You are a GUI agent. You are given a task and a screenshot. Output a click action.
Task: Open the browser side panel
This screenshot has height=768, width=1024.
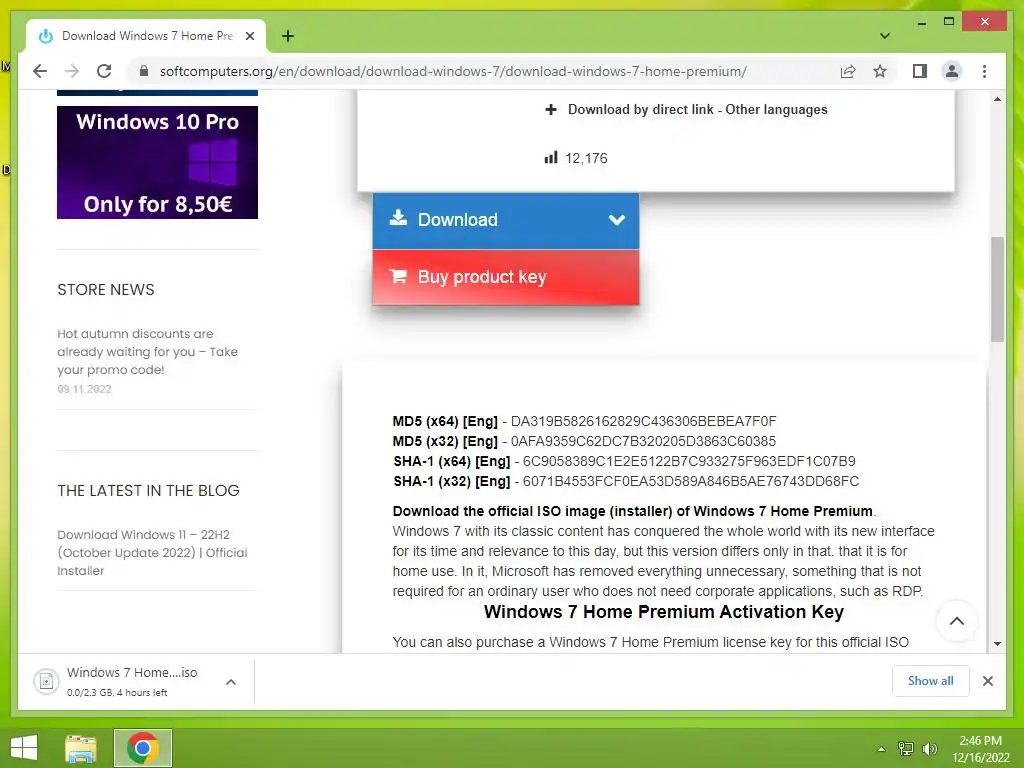click(920, 71)
